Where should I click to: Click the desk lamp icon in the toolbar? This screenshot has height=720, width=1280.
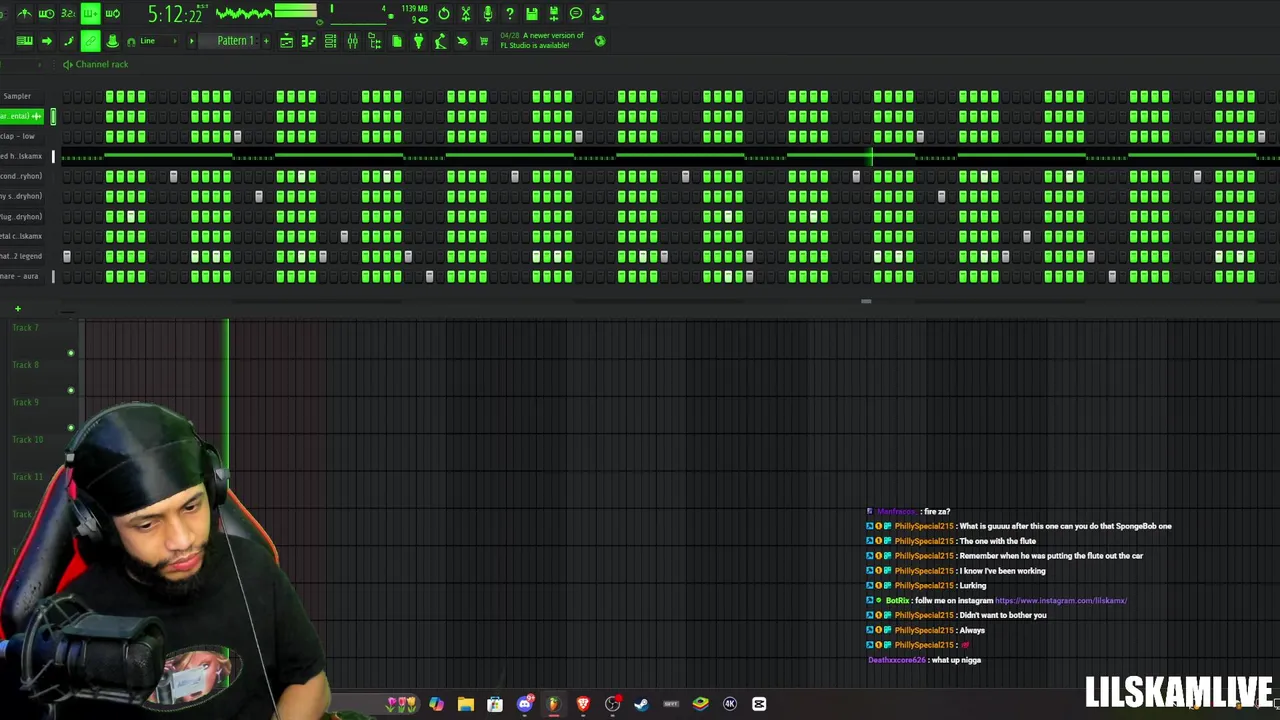coord(440,41)
